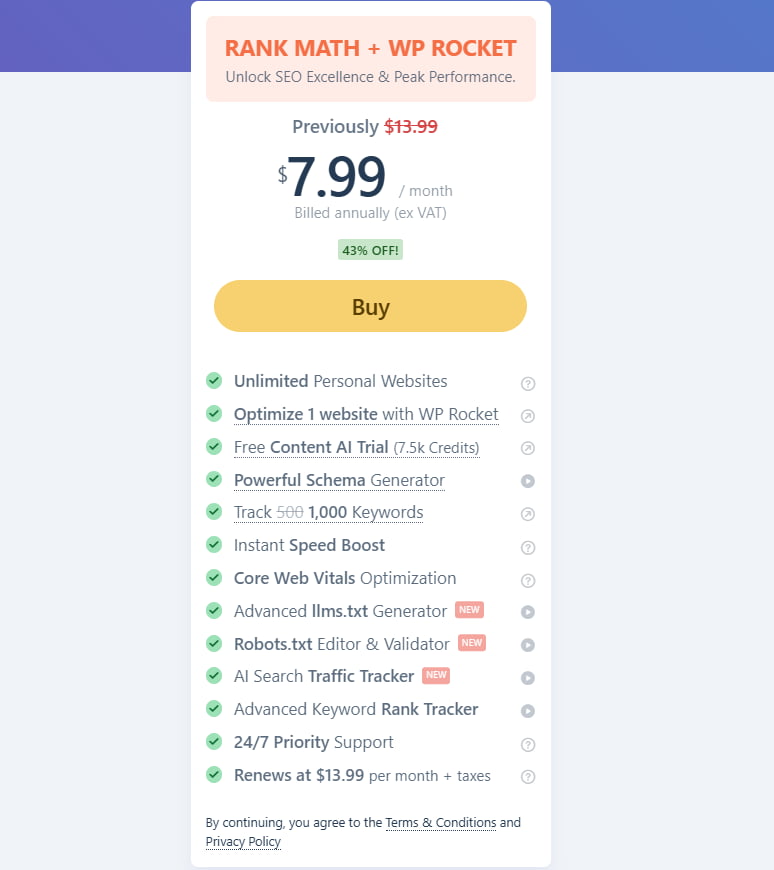Click question mark icon next to Instant Speed Boost
The height and width of the screenshot is (870, 774).
pos(528,547)
